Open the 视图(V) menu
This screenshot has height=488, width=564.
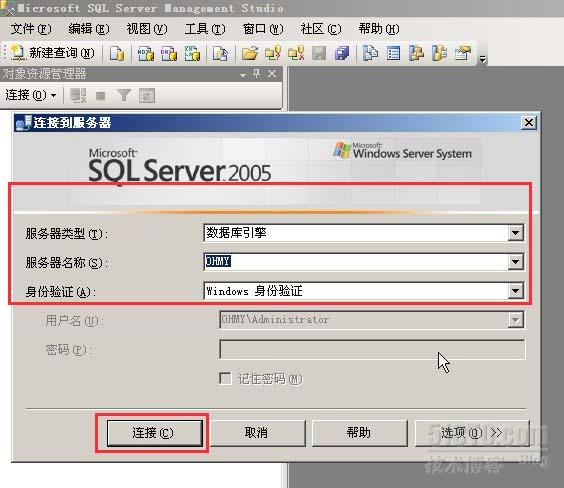pyautogui.click(x=147, y=29)
